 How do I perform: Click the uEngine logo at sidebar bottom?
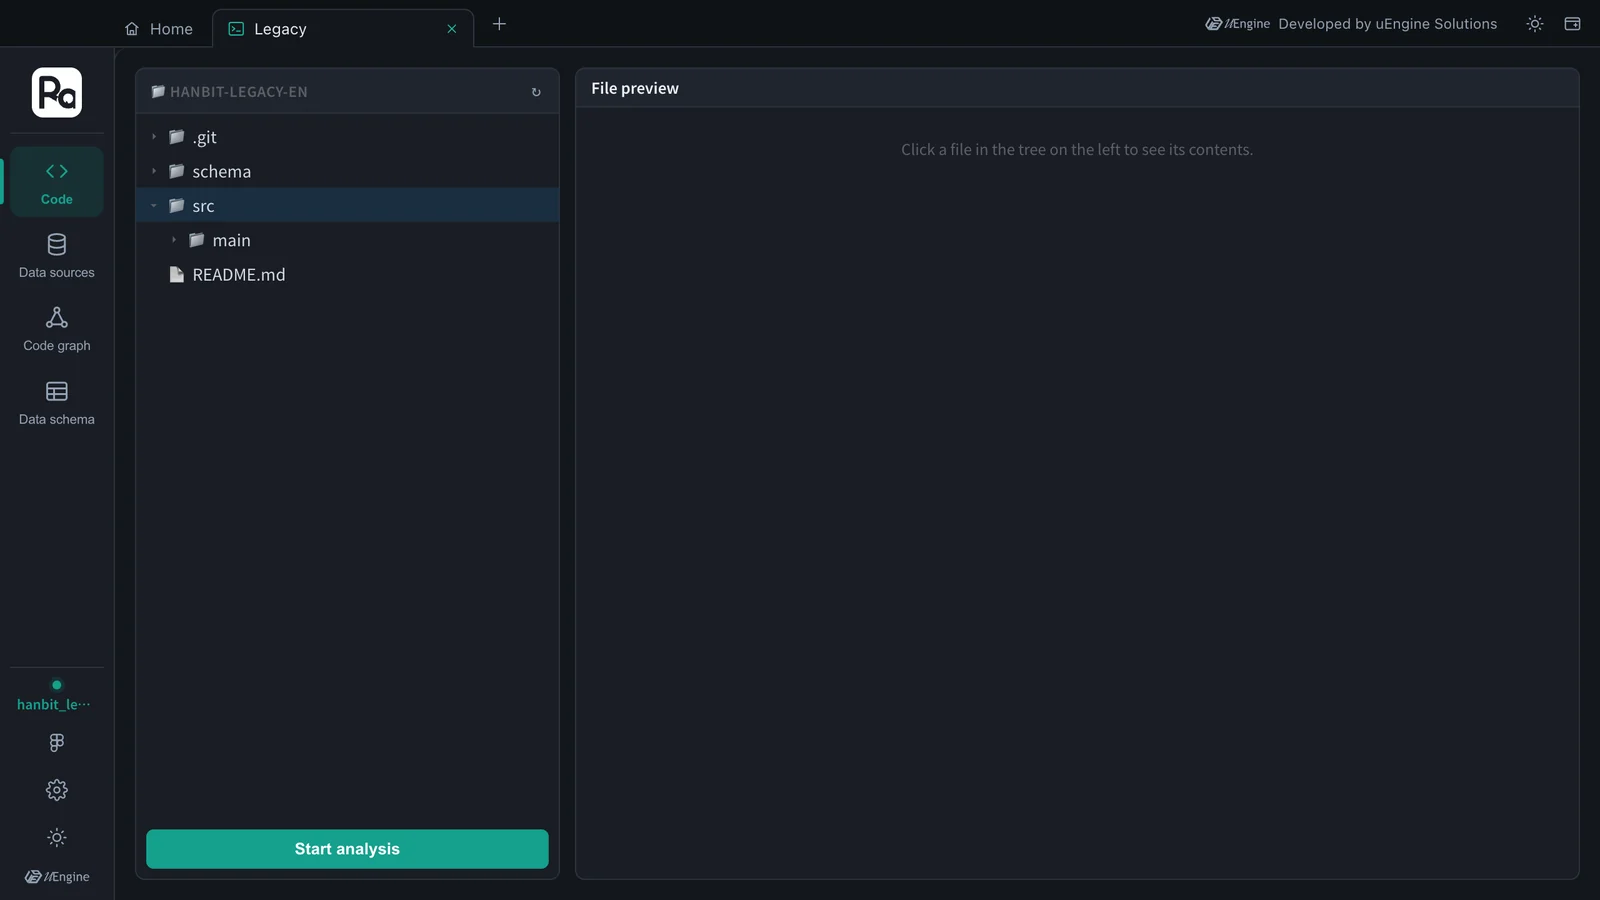(57, 877)
